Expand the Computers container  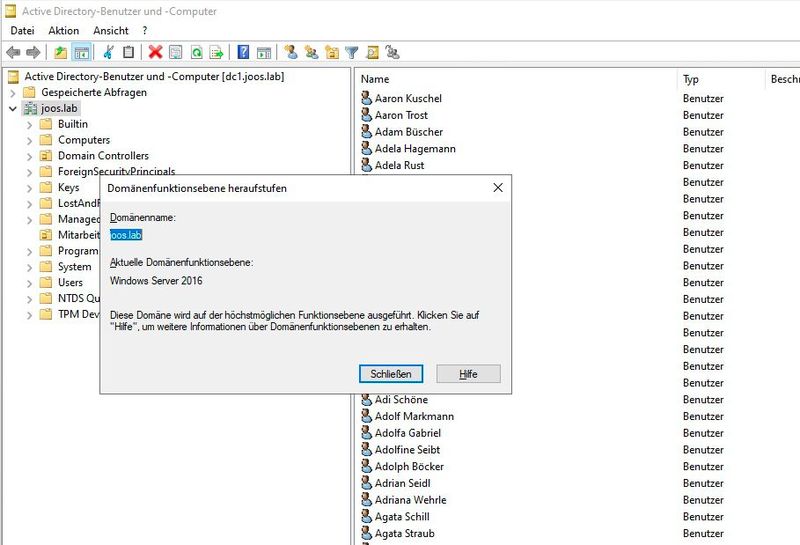pos(30,140)
